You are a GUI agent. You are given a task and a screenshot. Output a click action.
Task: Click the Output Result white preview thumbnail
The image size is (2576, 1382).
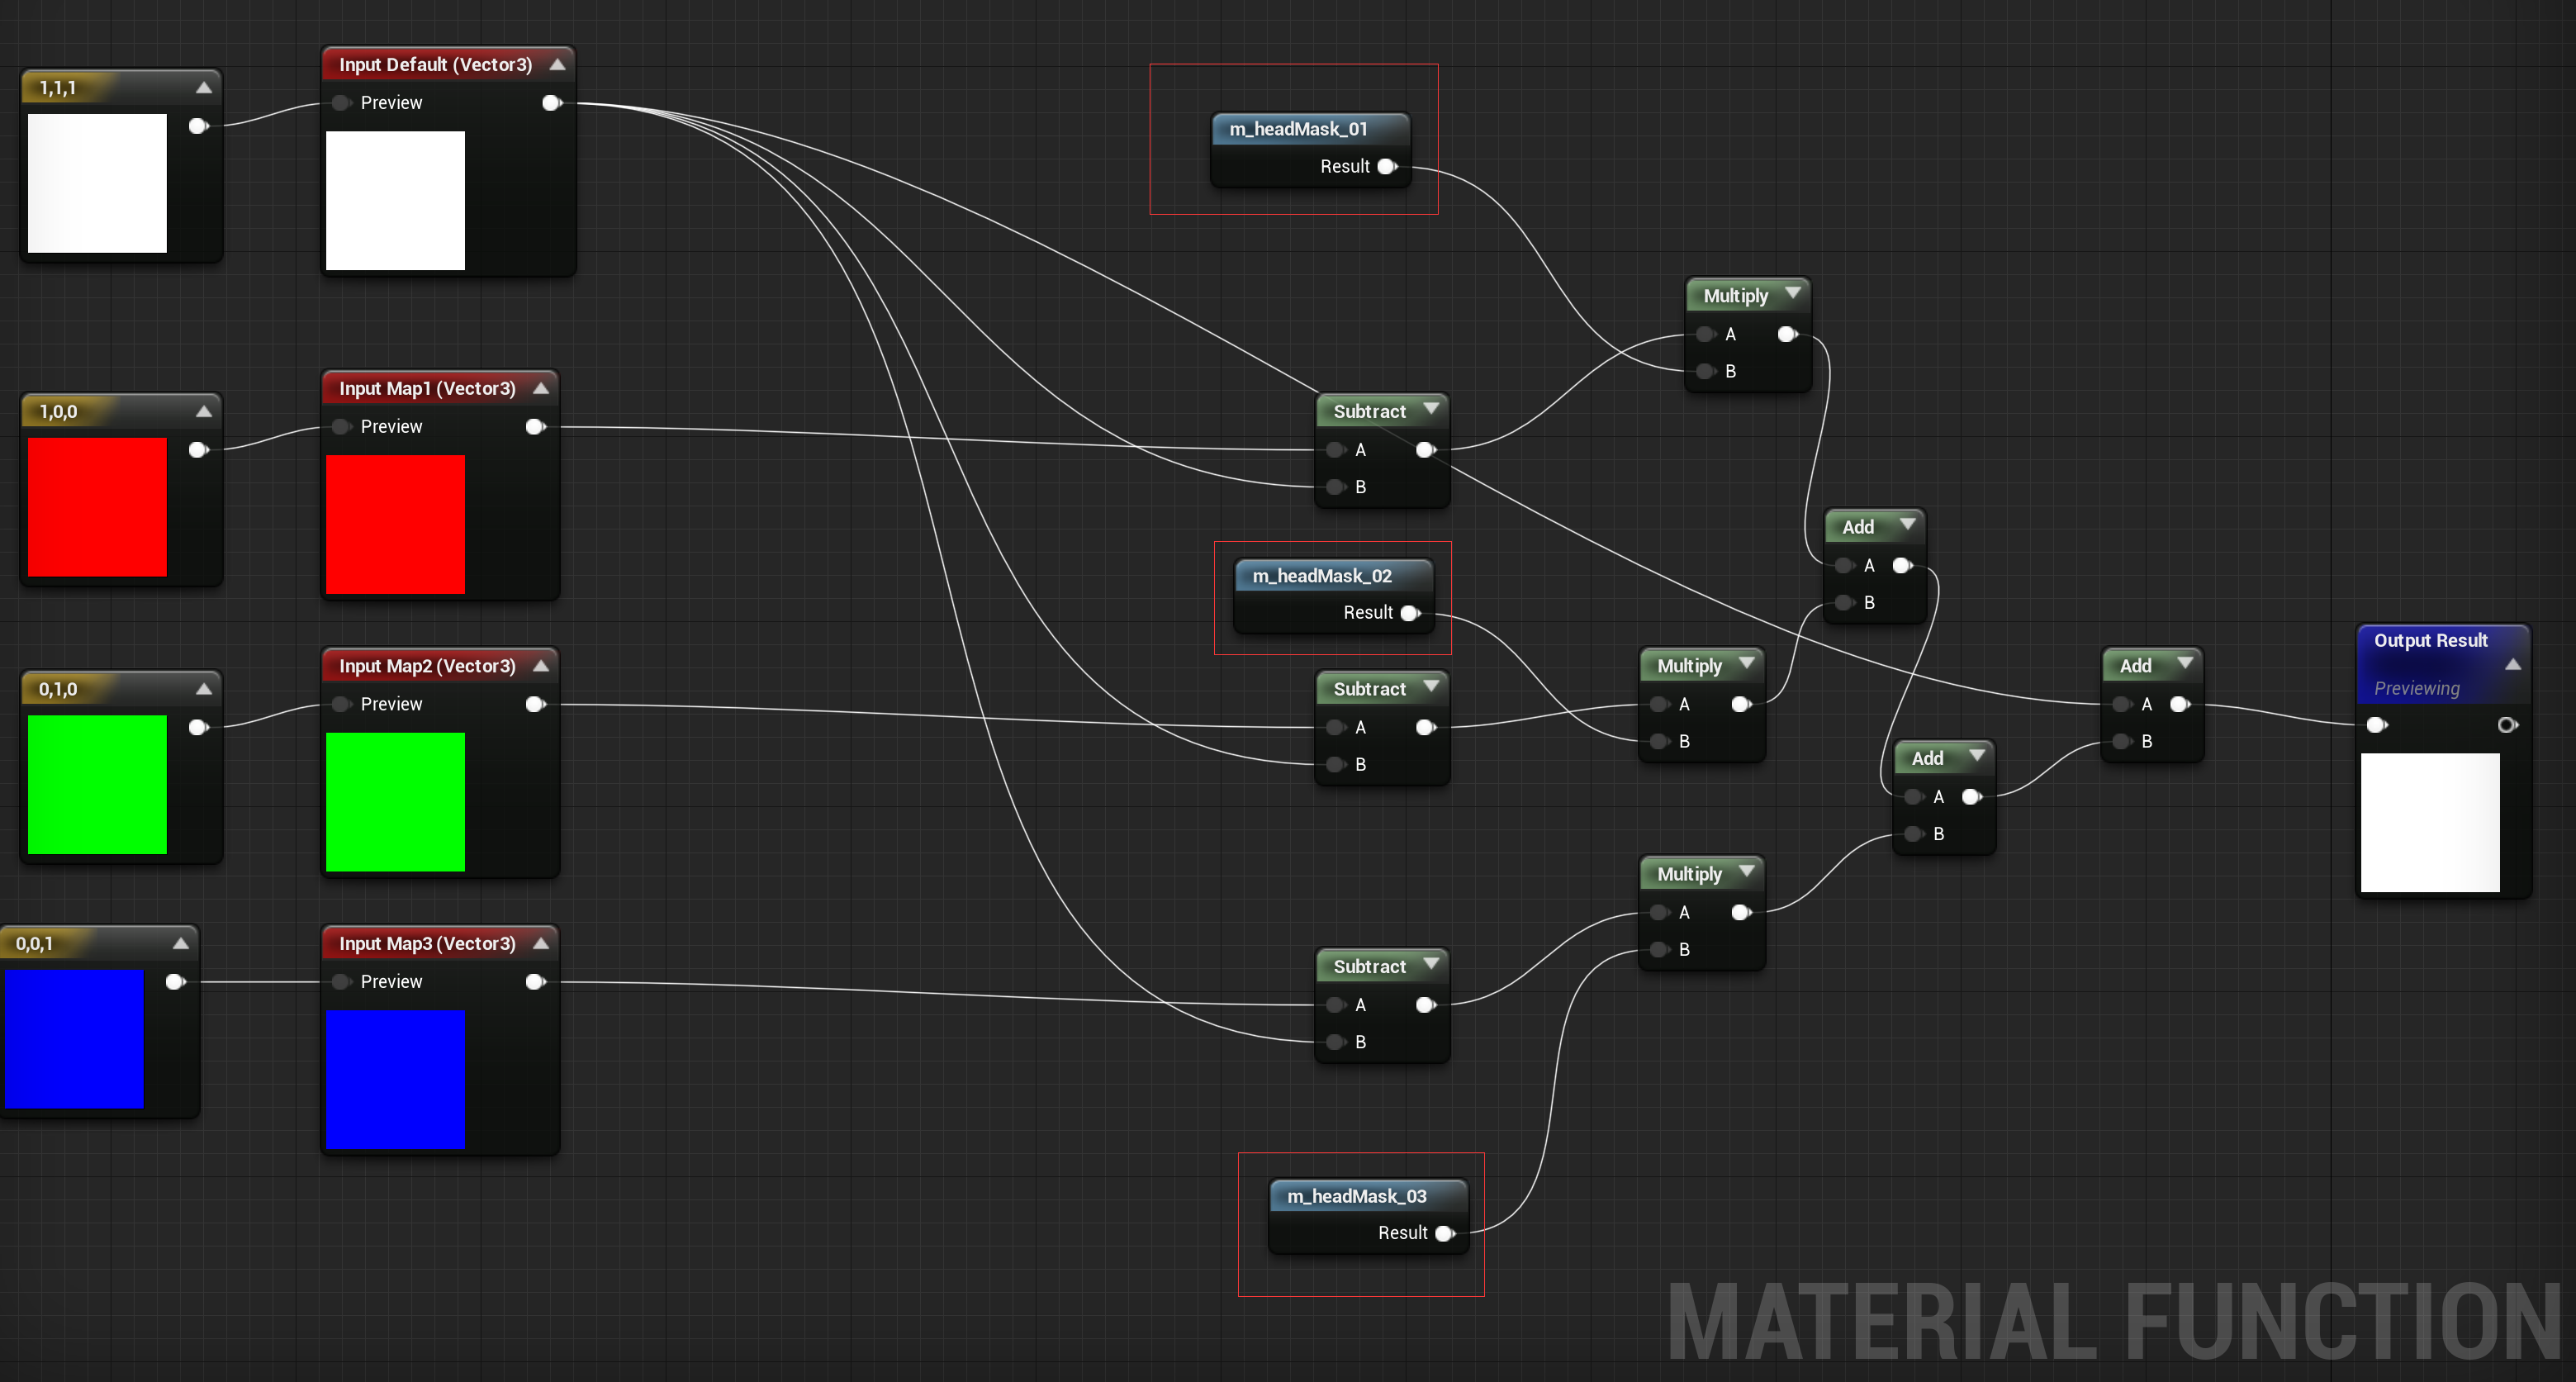coord(2430,822)
